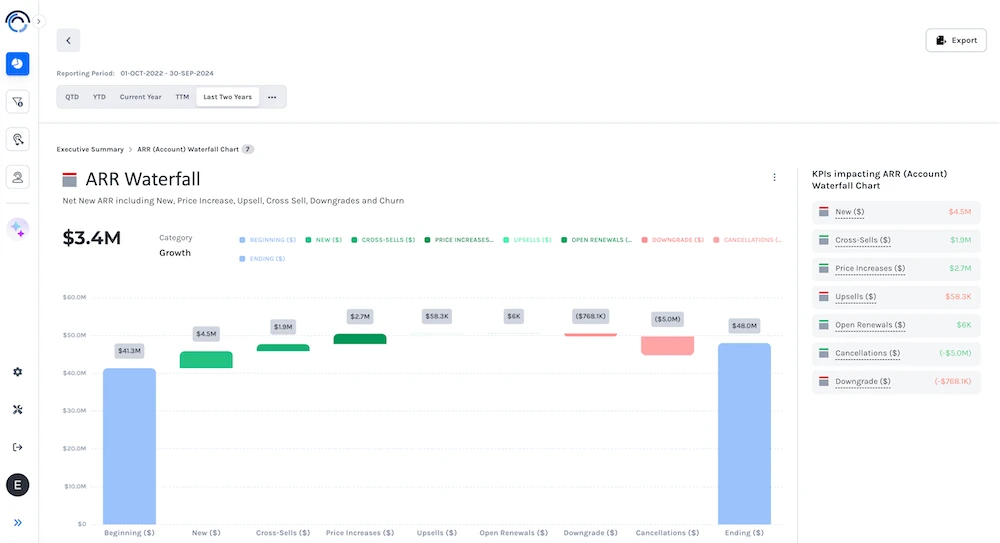Expand the sidebar with double chevron
Viewport: 1000px width, 543px height.
click(x=17, y=523)
